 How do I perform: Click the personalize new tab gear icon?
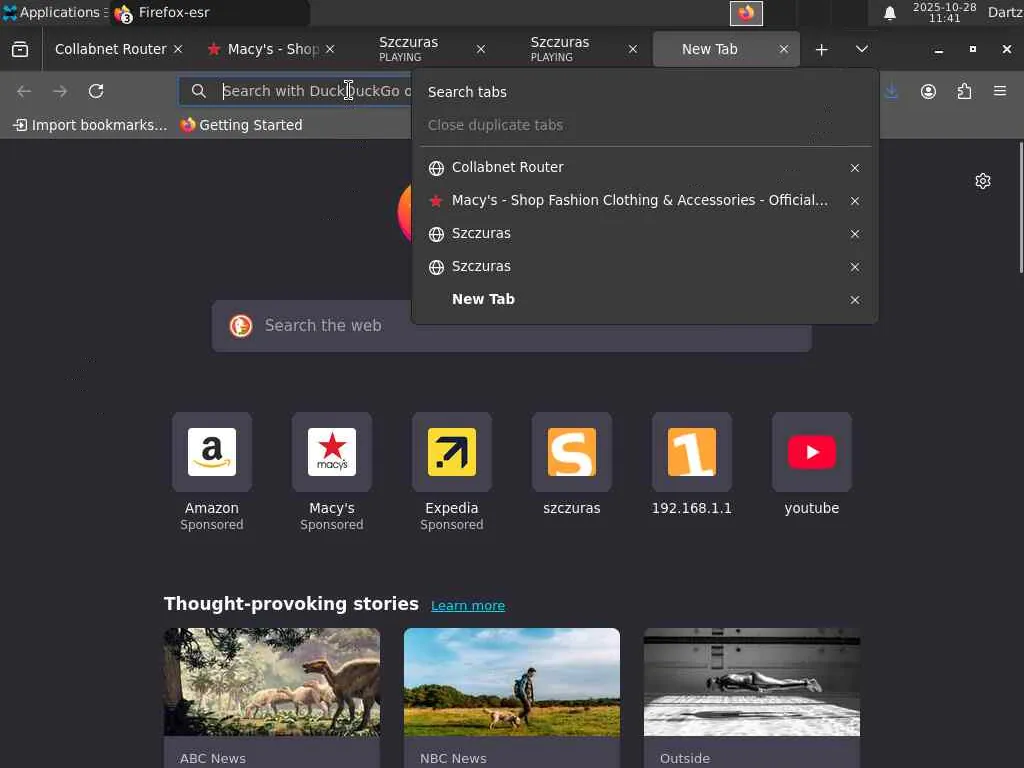[983, 181]
